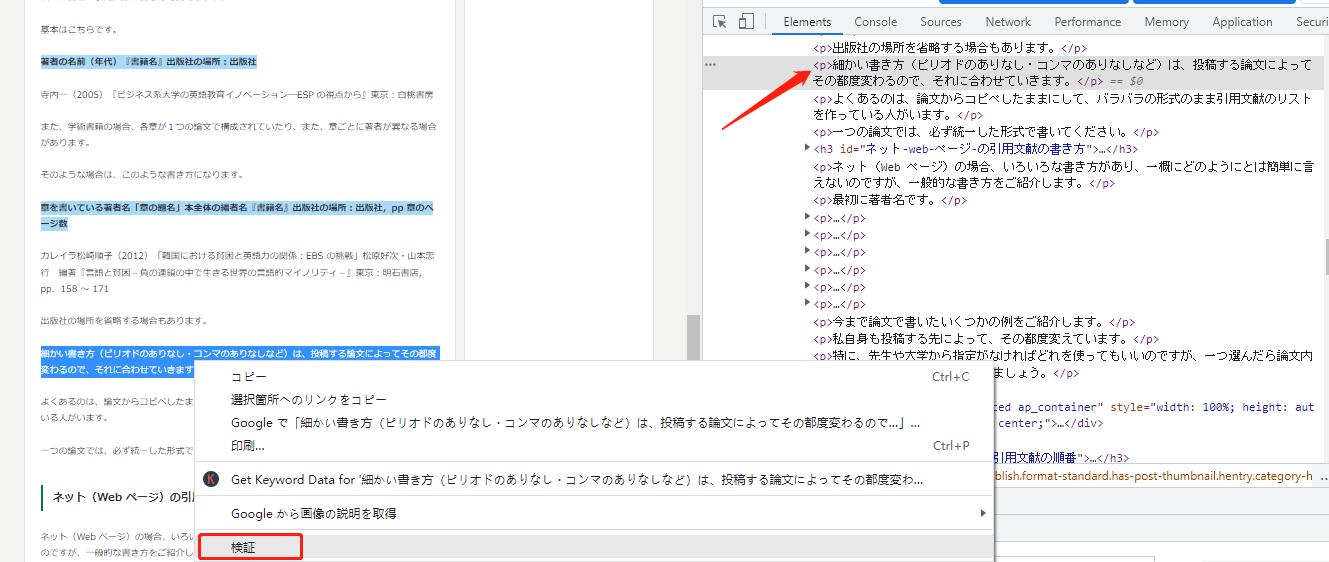This screenshot has height=562, width=1329.
Task: Select the highlighted <p> row starting 細かい書き方
Action: [x=1015, y=72]
